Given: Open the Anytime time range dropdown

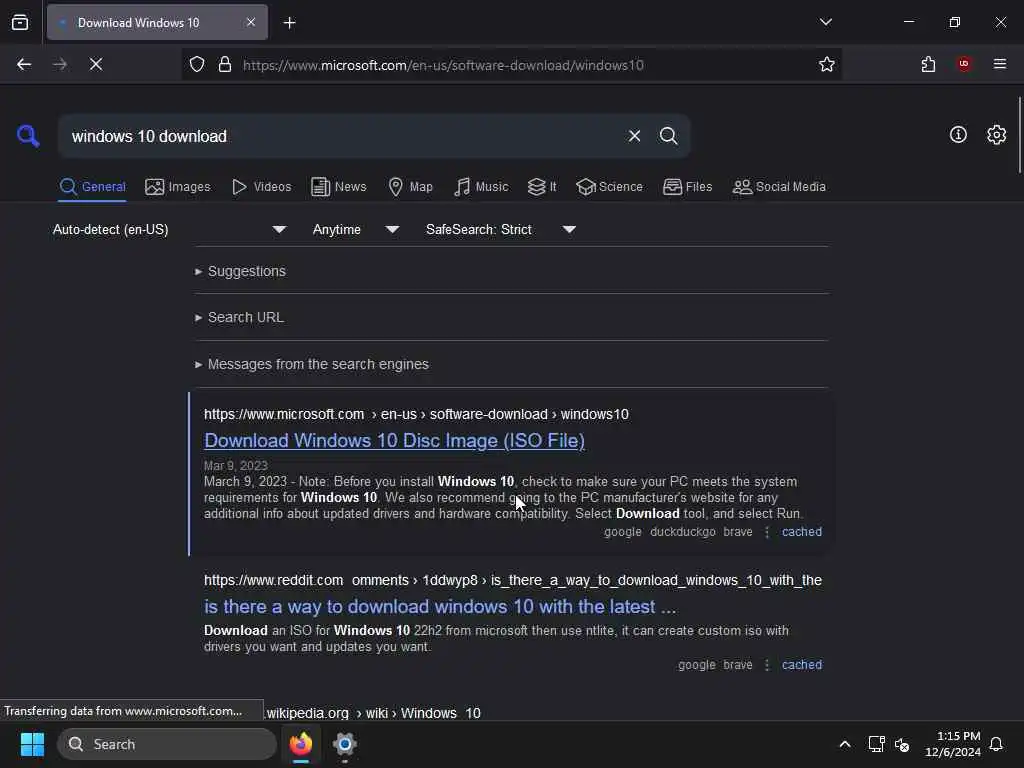Looking at the screenshot, I should click(x=355, y=229).
